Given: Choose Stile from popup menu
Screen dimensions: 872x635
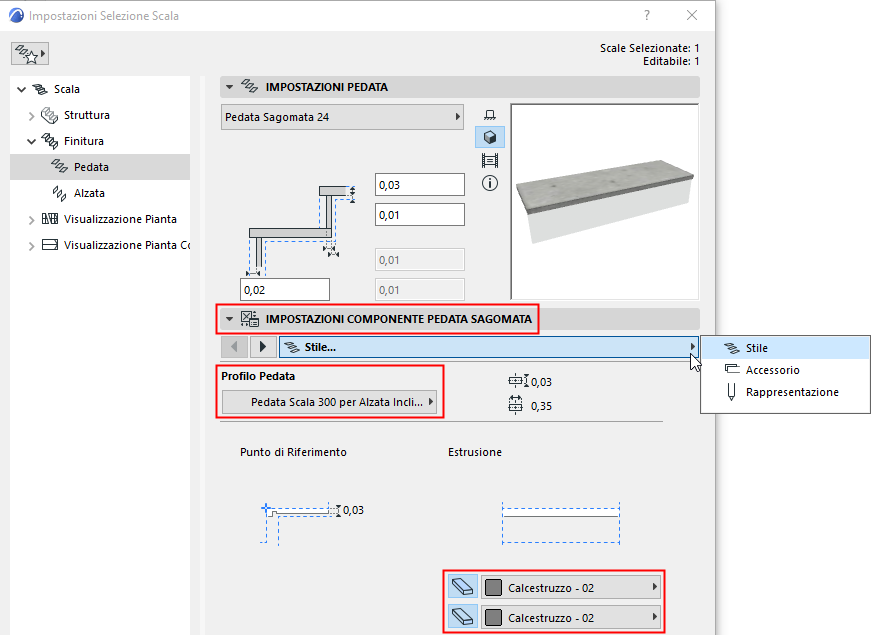Looking at the screenshot, I should click(x=785, y=348).
